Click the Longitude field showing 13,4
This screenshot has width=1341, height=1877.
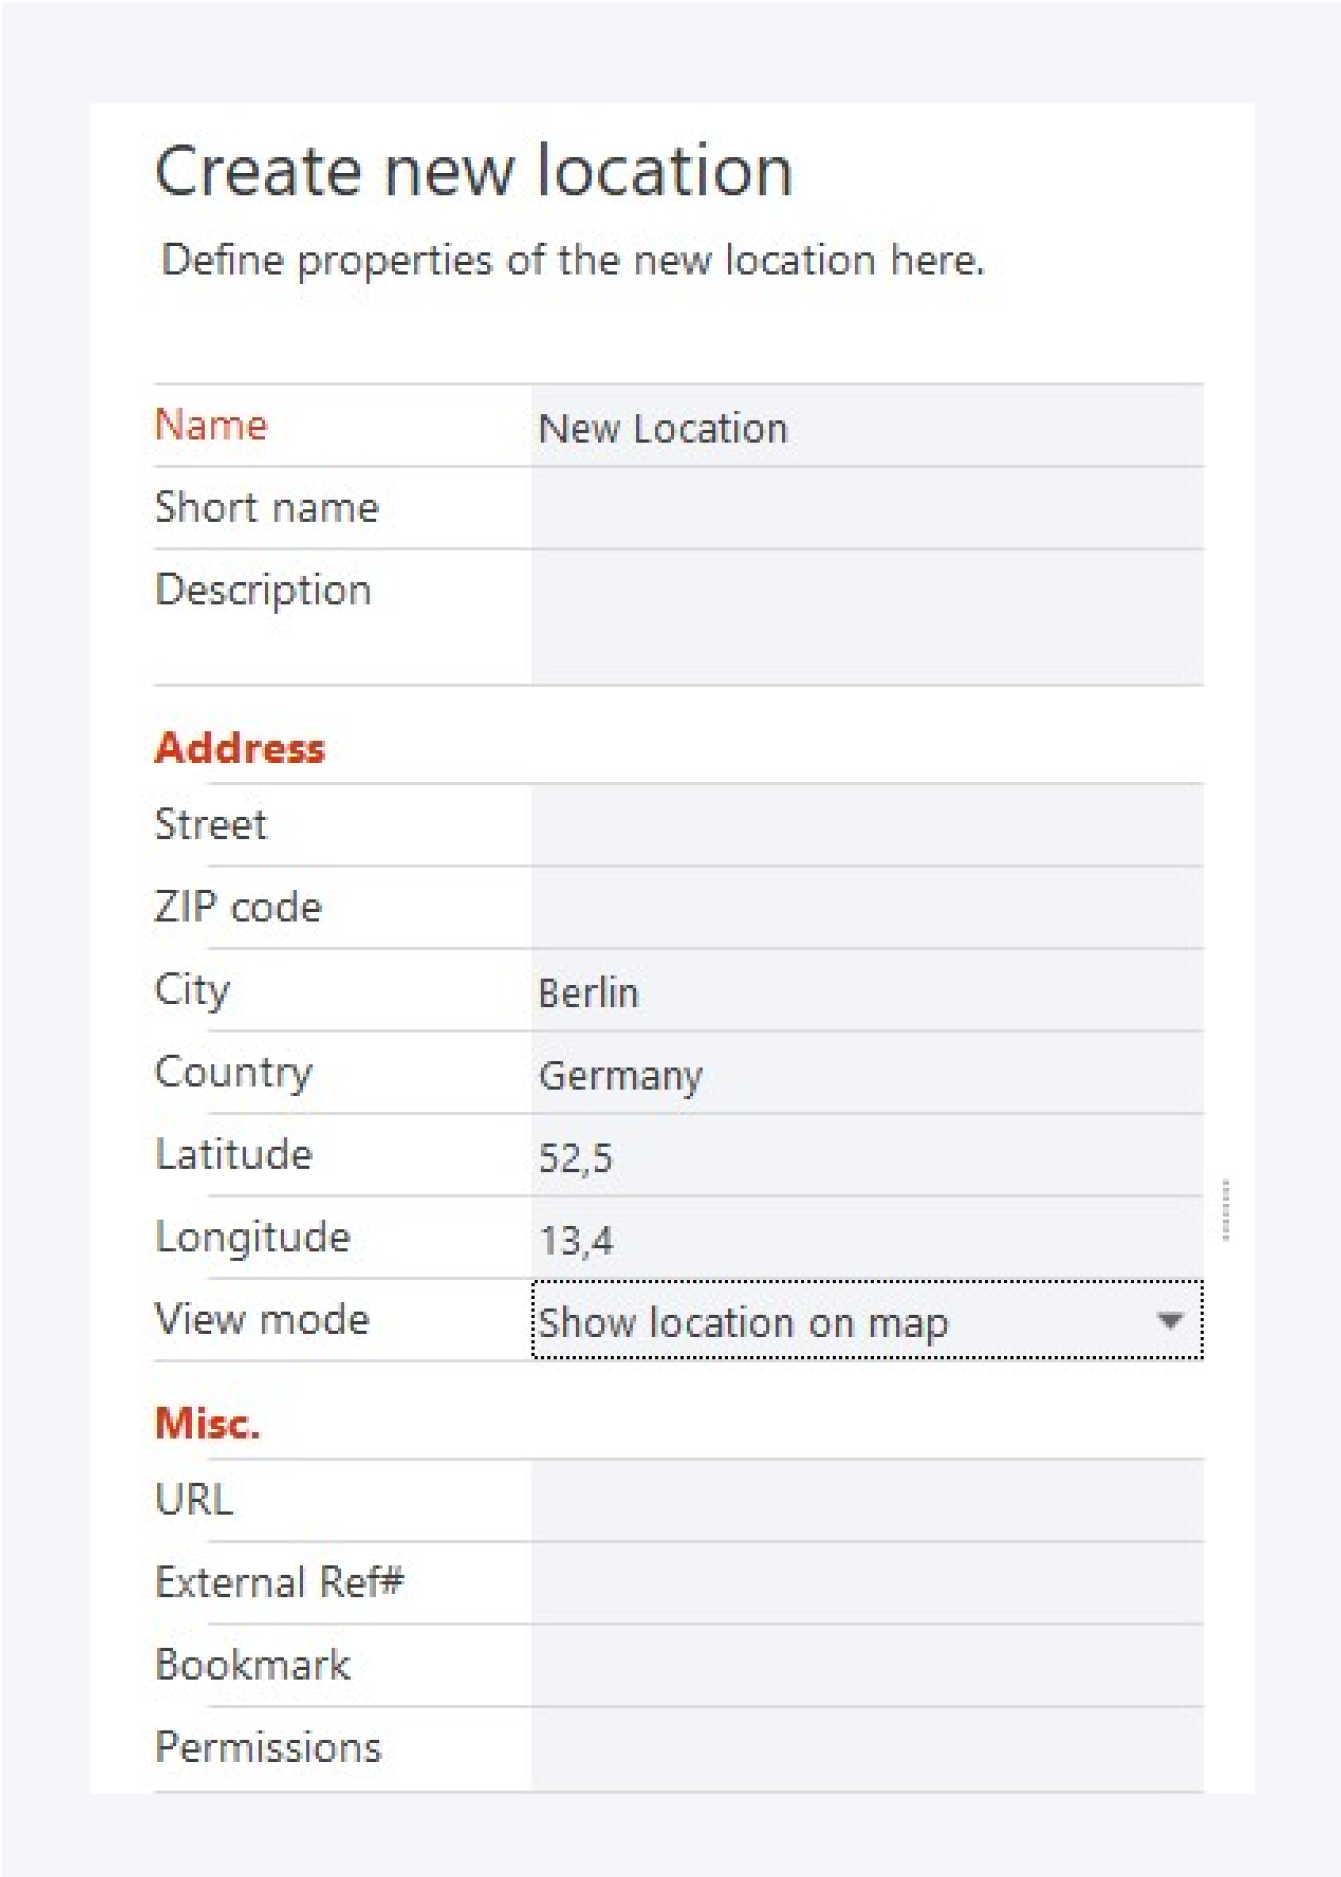click(x=866, y=1240)
